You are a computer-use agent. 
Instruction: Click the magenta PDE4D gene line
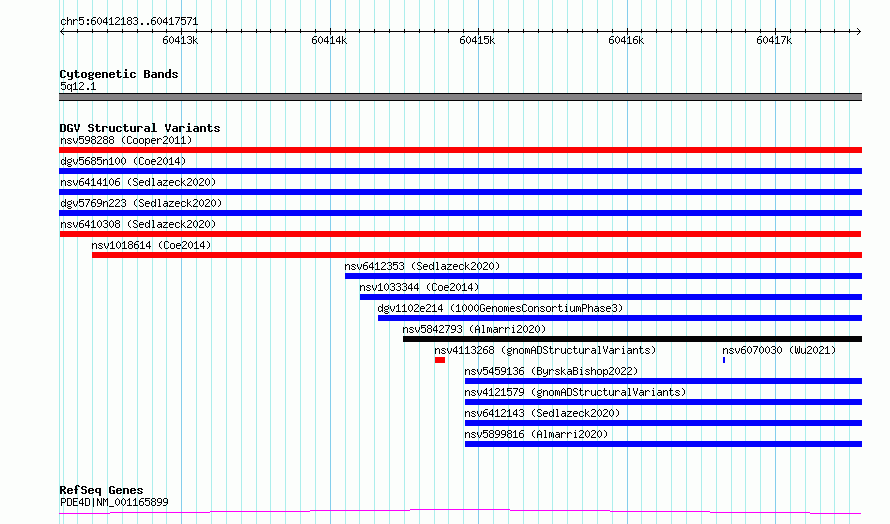[x=460, y=512]
